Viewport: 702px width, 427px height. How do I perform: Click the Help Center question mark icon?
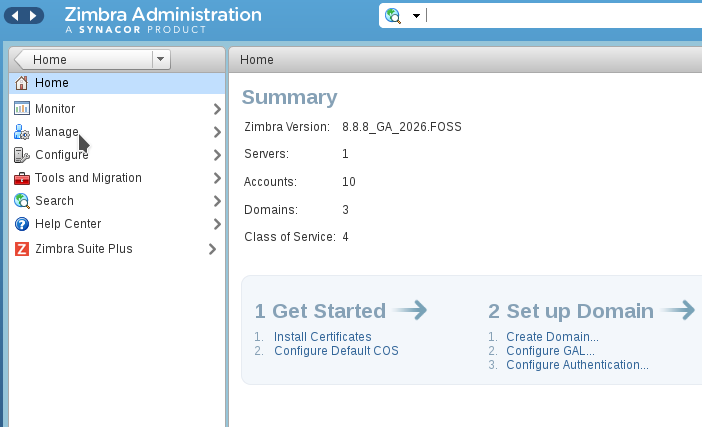pos(21,224)
